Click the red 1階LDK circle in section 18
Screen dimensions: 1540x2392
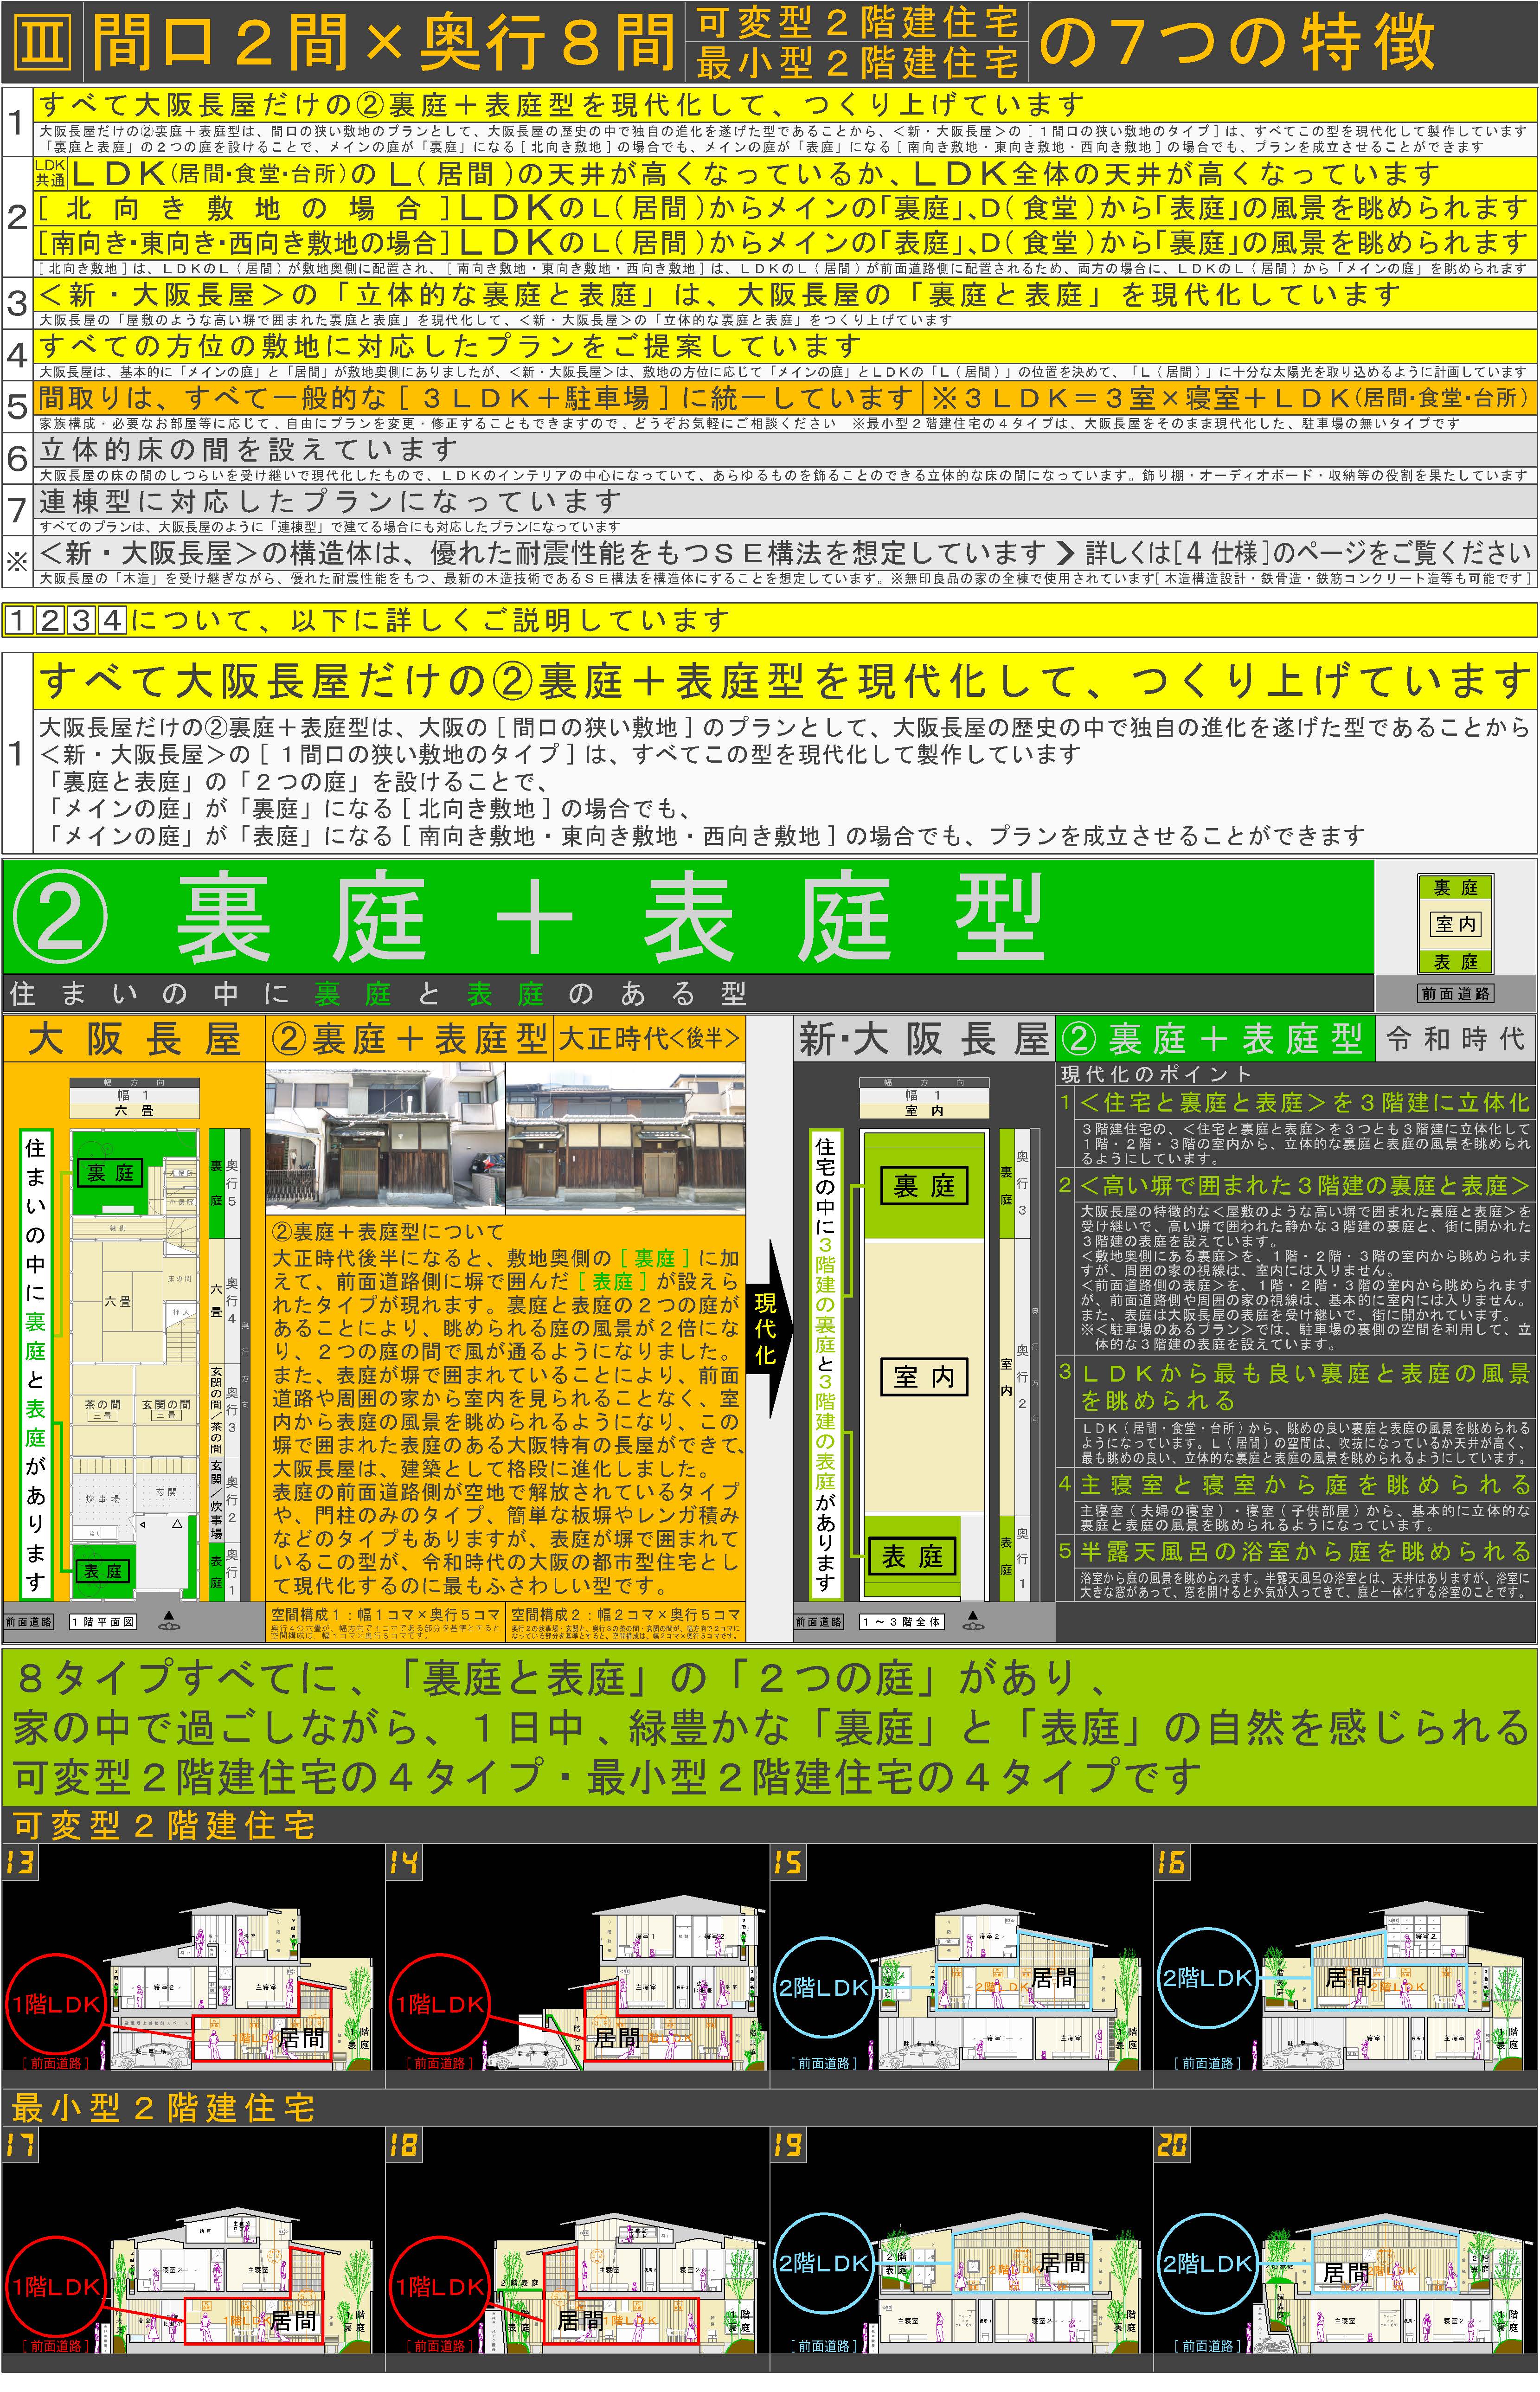(440, 2287)
